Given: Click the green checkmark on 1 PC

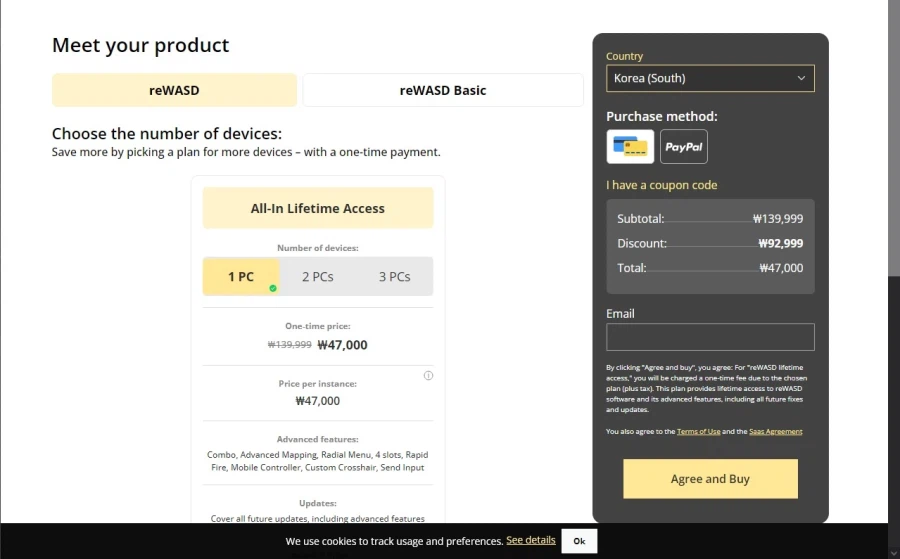Looking at the screenshot, I should click(273, 288).
